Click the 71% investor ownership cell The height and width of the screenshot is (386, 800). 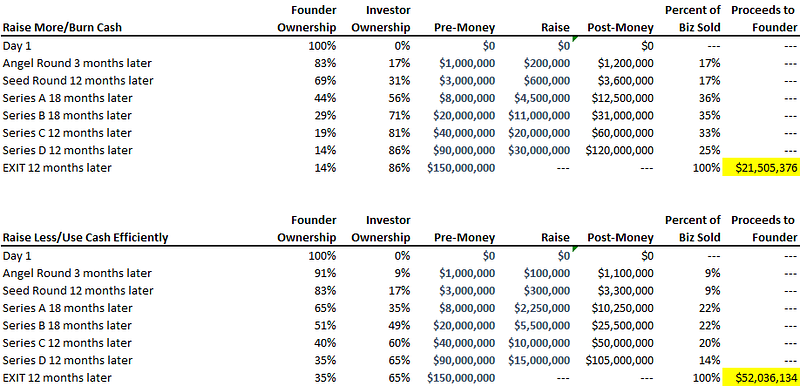(399, 115)
